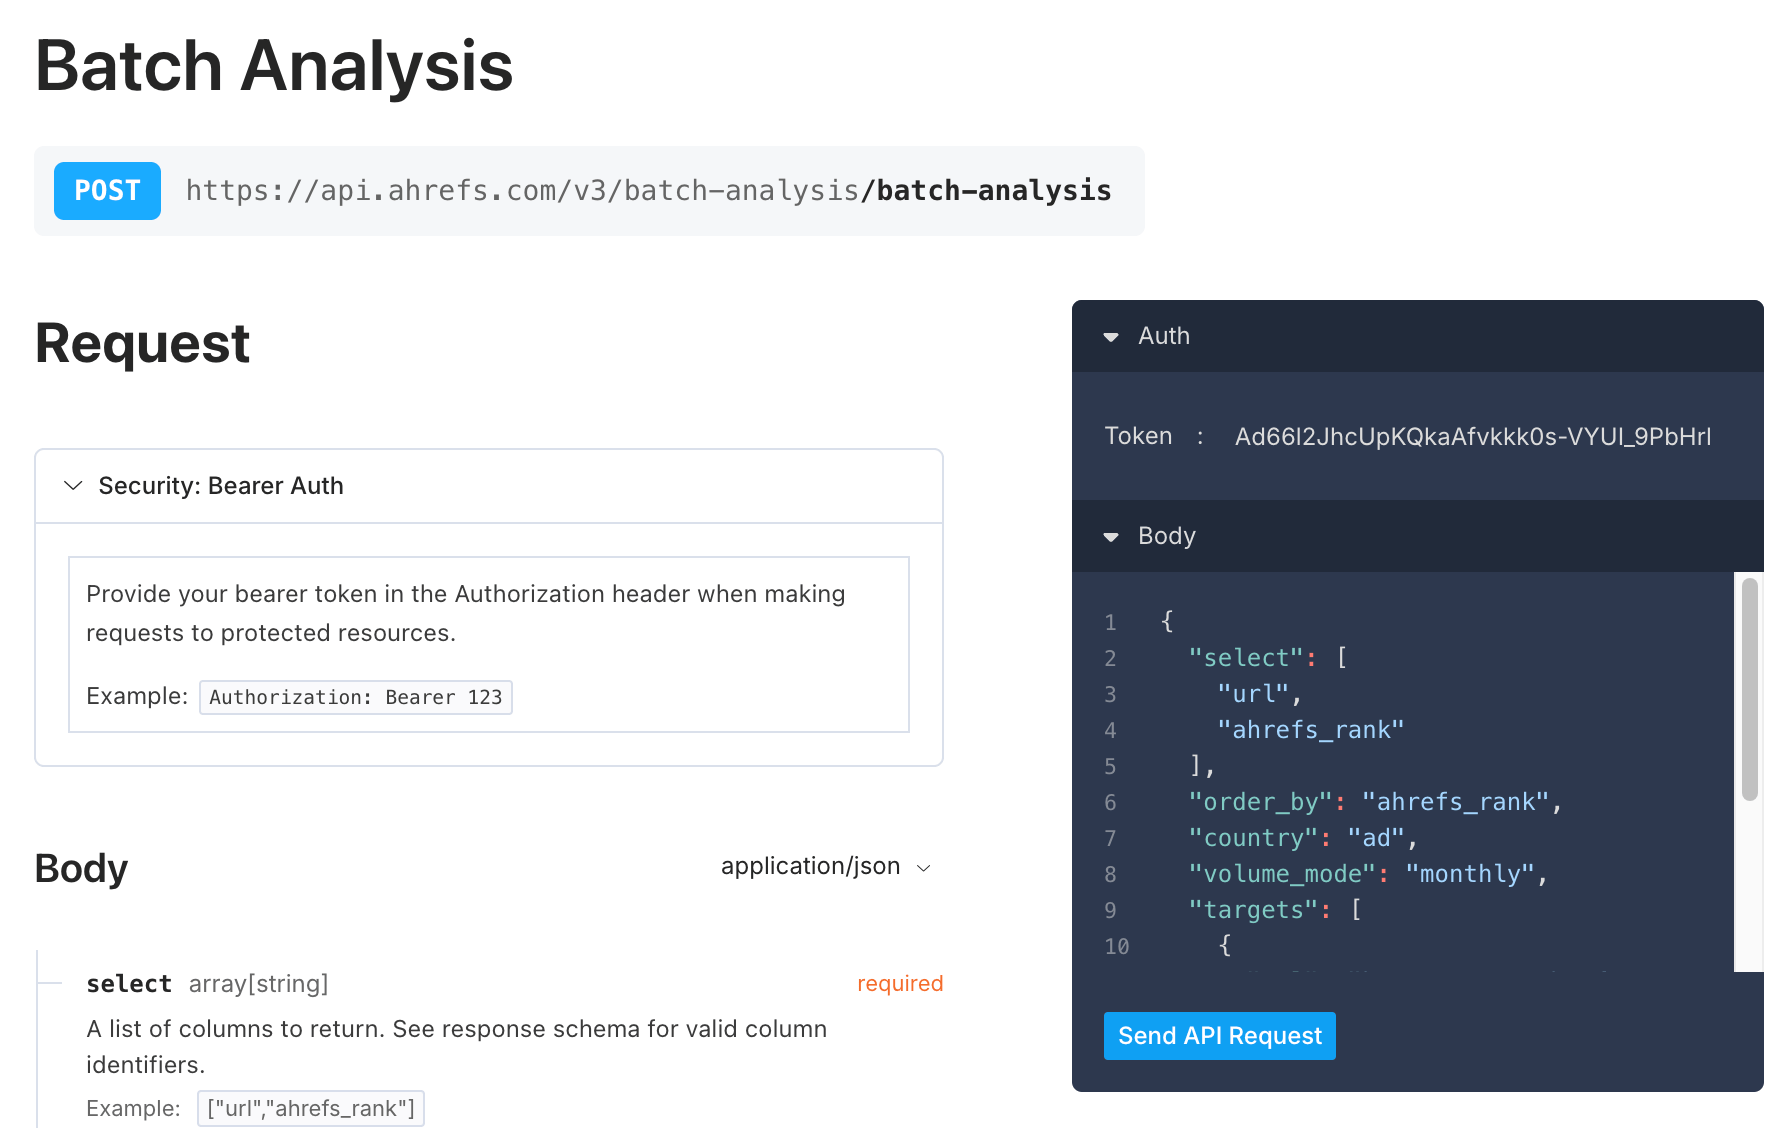Click the Token input field
This screenshot has height=1128, width=1790.
(1472, 437)
